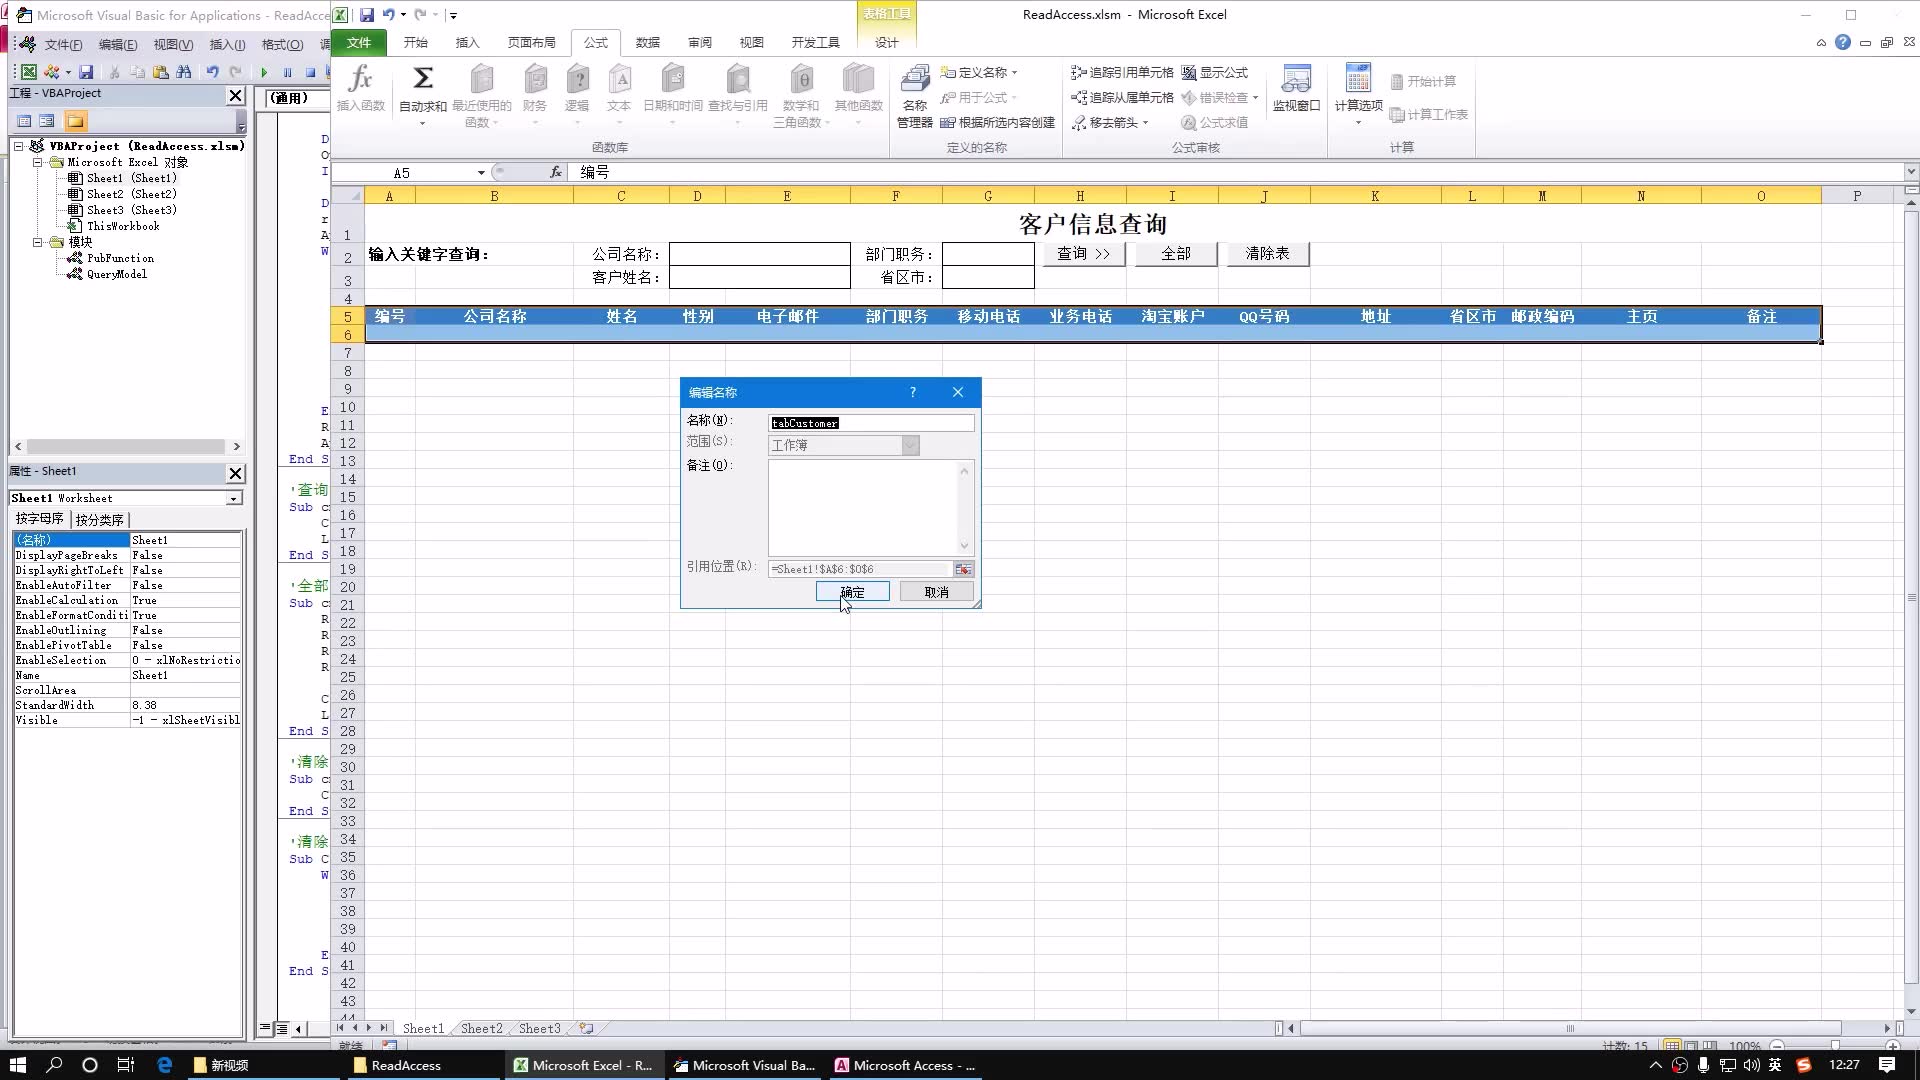Switch to the 按分类序 properties tab
Viewport: 1920px width, 1080px height.
coord(99,519)
